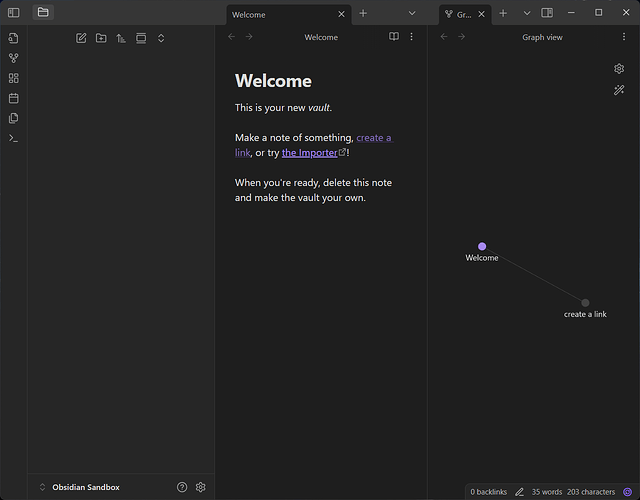The image size is (640, 500).
Task: Create a new note icon
Action: (81, 38)
